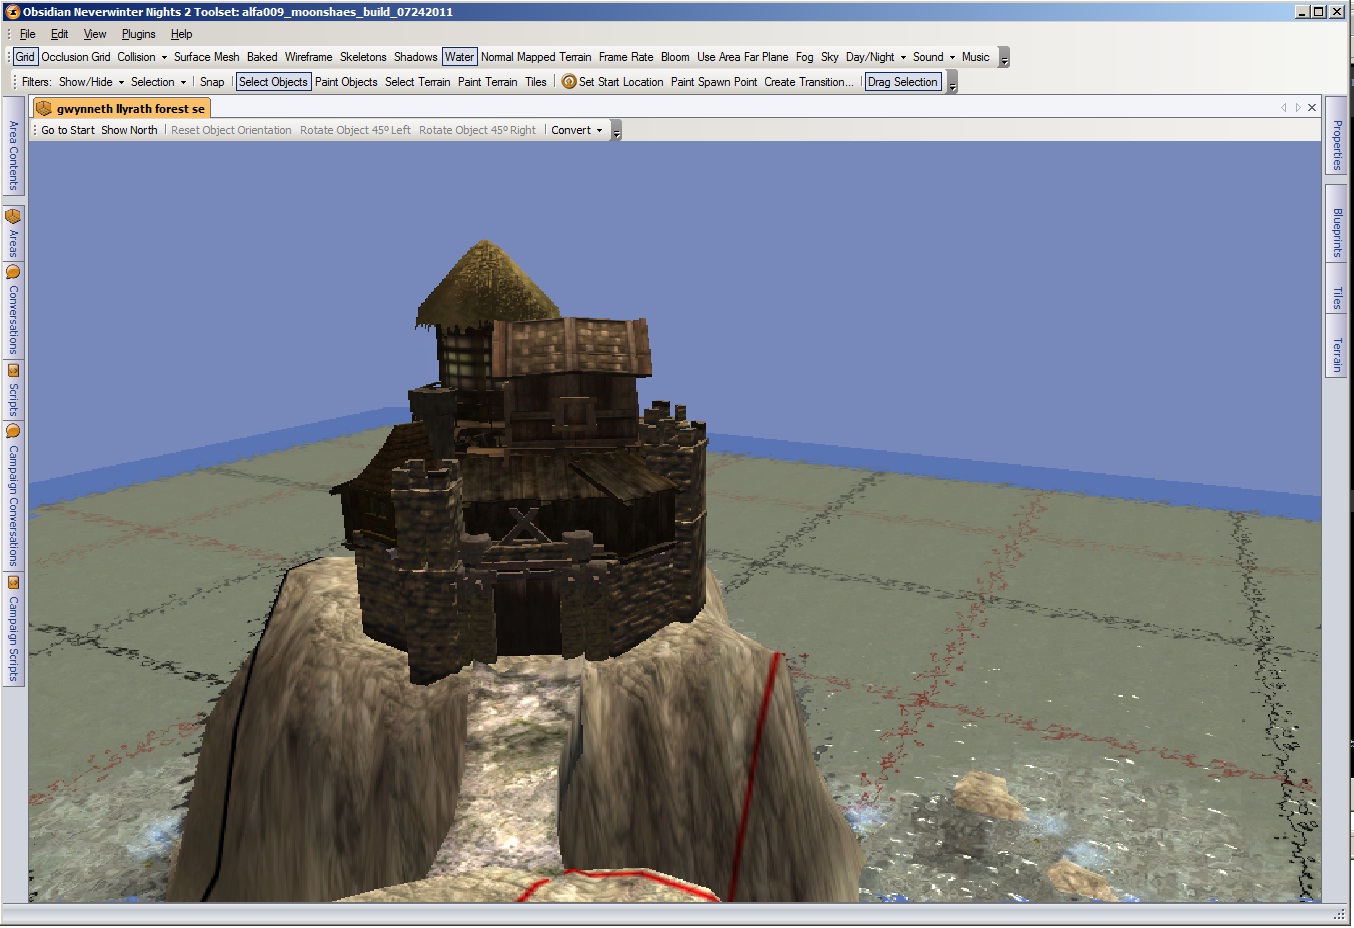Open the Edit menu
The width and height of the screenshot is (1354, 928).
[60, 34]
